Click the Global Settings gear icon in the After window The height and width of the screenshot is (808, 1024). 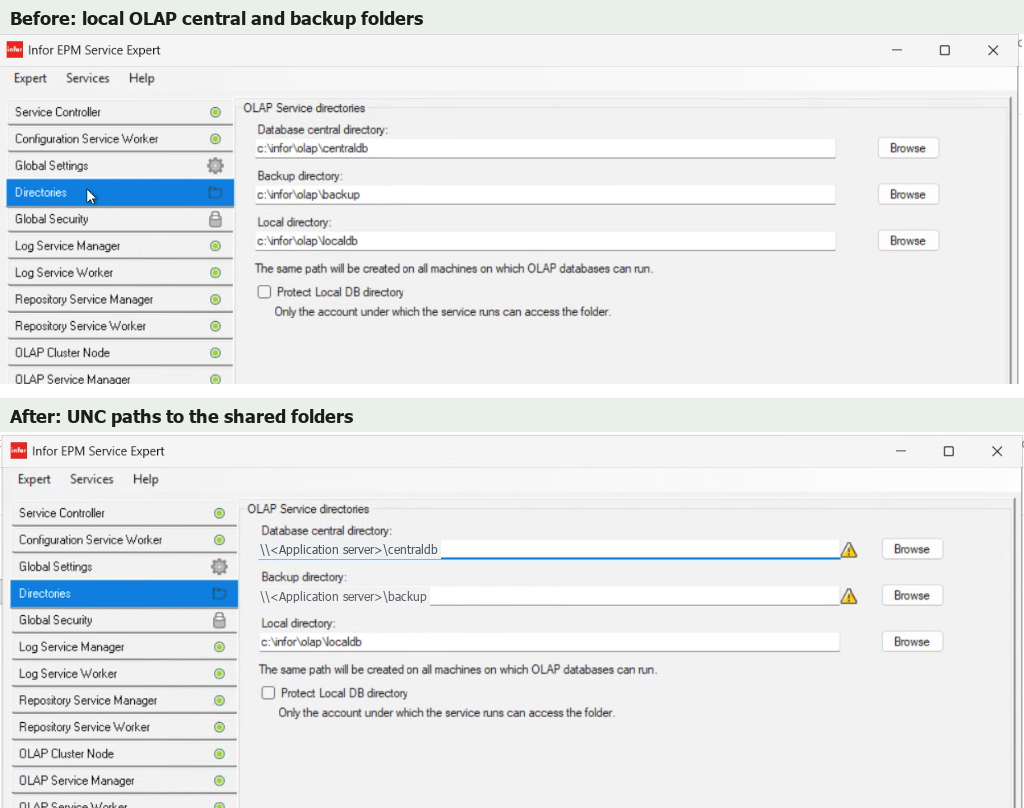(x=219, y=567)
